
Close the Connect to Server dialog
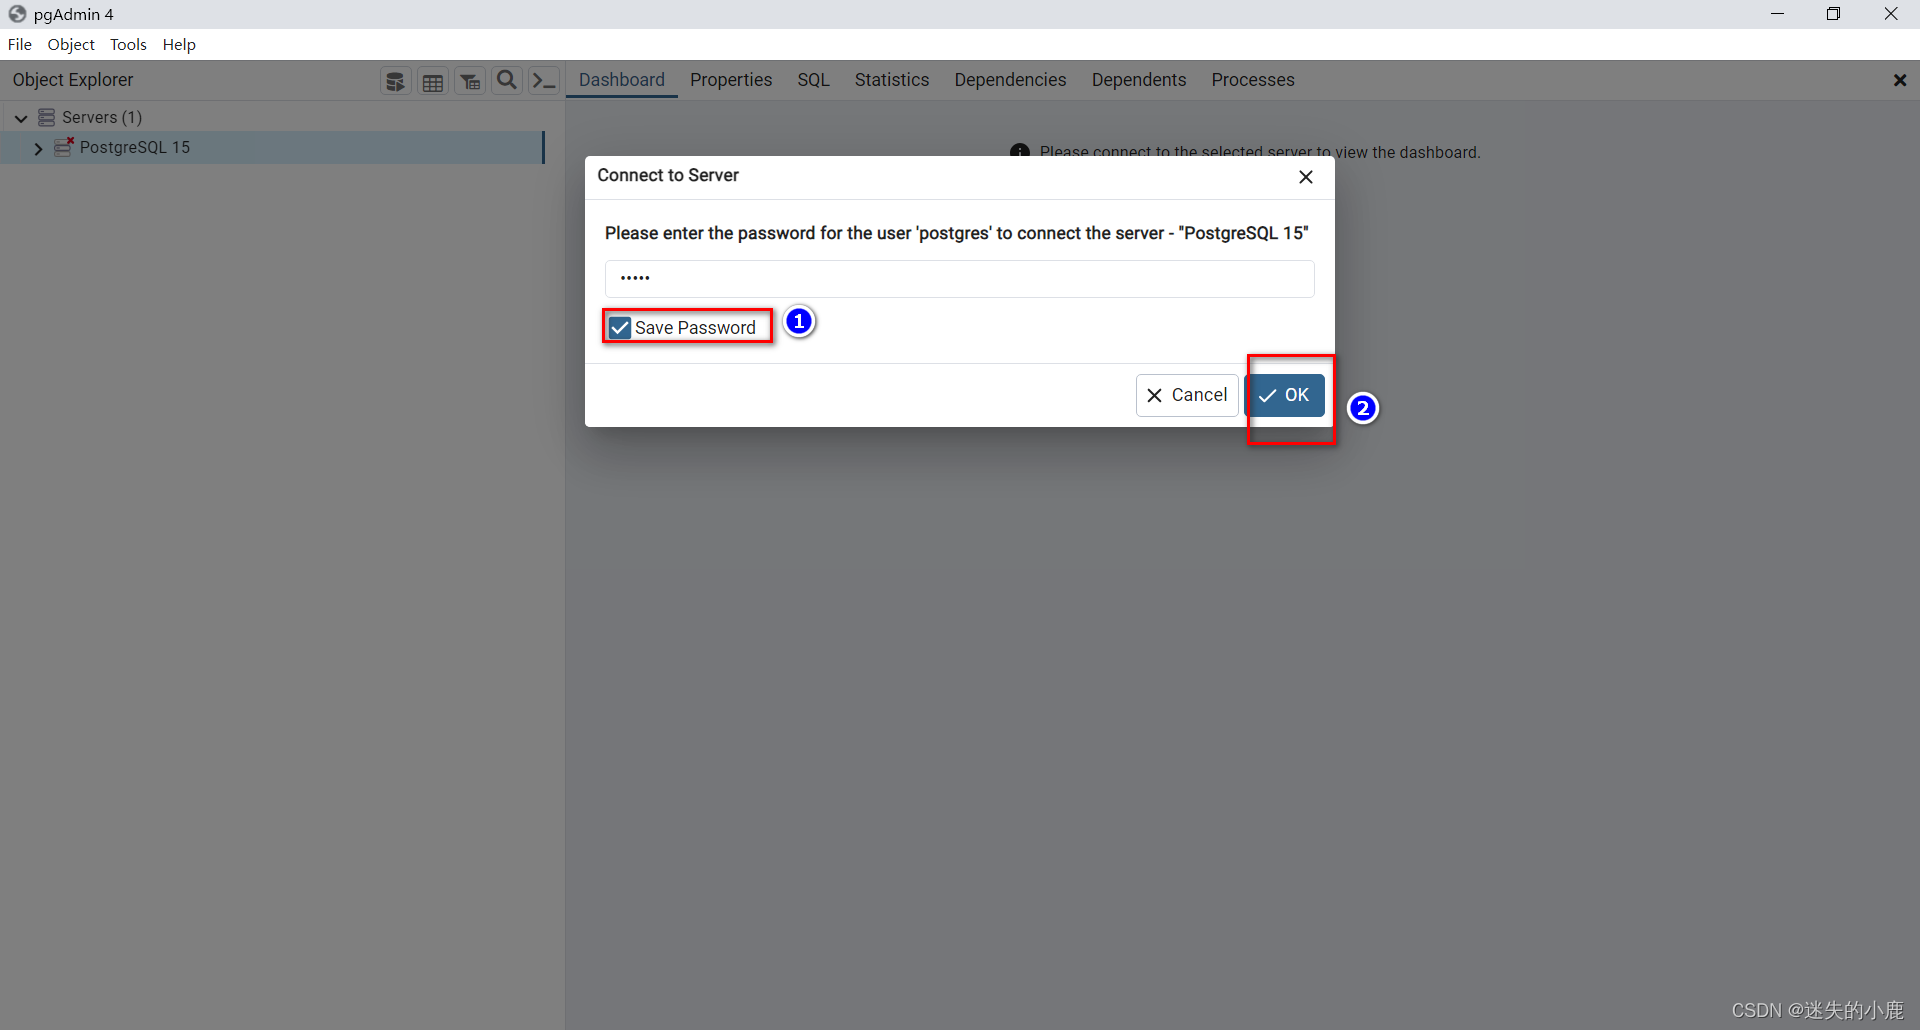(1305, 177)
